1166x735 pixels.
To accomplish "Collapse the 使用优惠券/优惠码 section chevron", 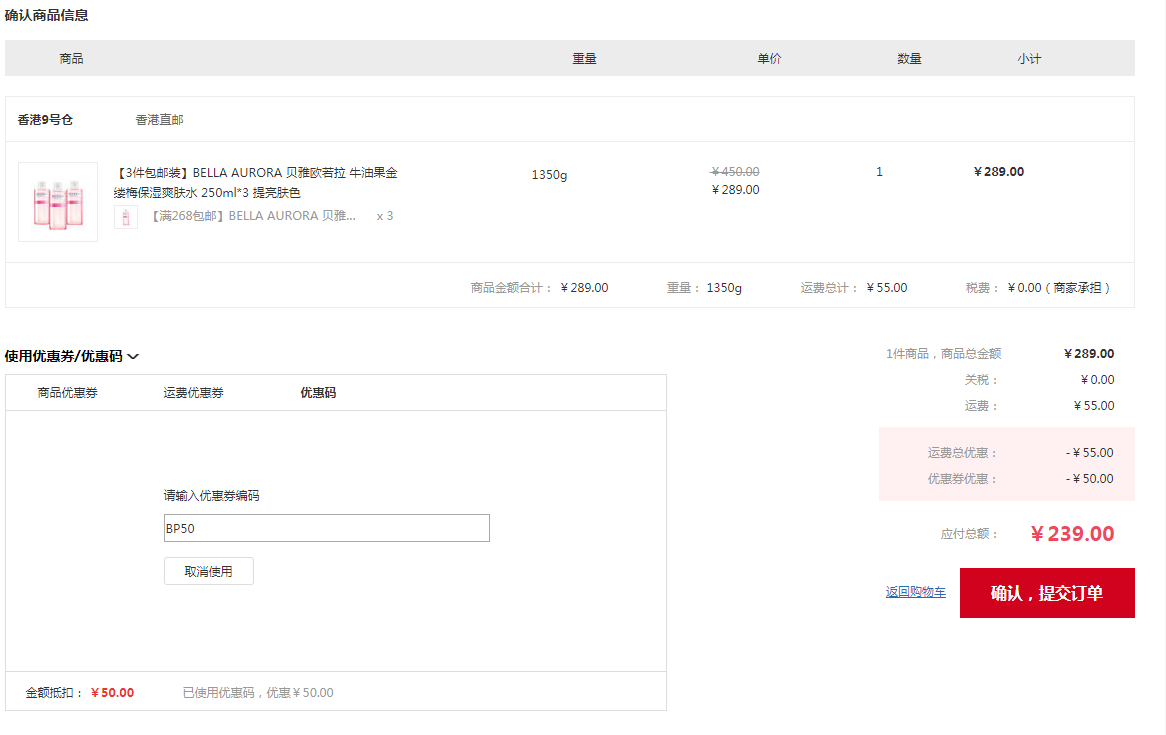I will [x=133, y=356].
